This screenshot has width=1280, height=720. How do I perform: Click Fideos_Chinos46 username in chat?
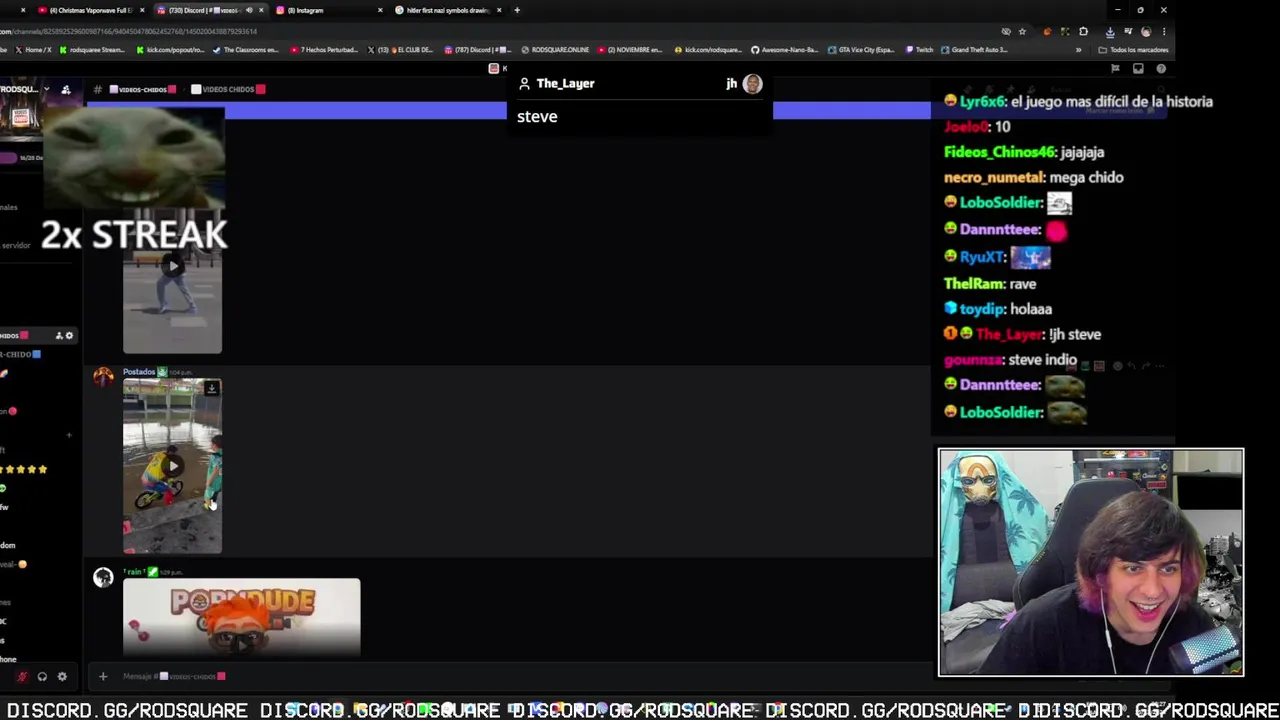(x=999, y=152)
